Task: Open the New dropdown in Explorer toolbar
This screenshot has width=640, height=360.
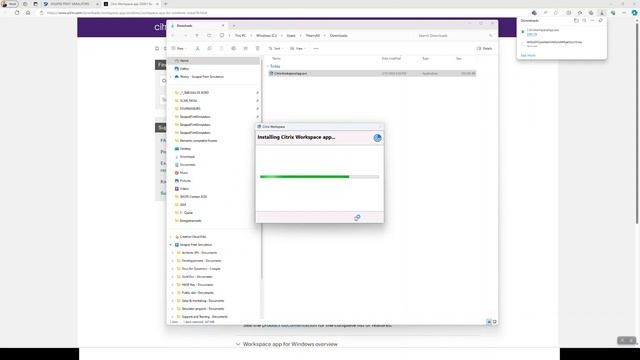Action: point(179,49)
